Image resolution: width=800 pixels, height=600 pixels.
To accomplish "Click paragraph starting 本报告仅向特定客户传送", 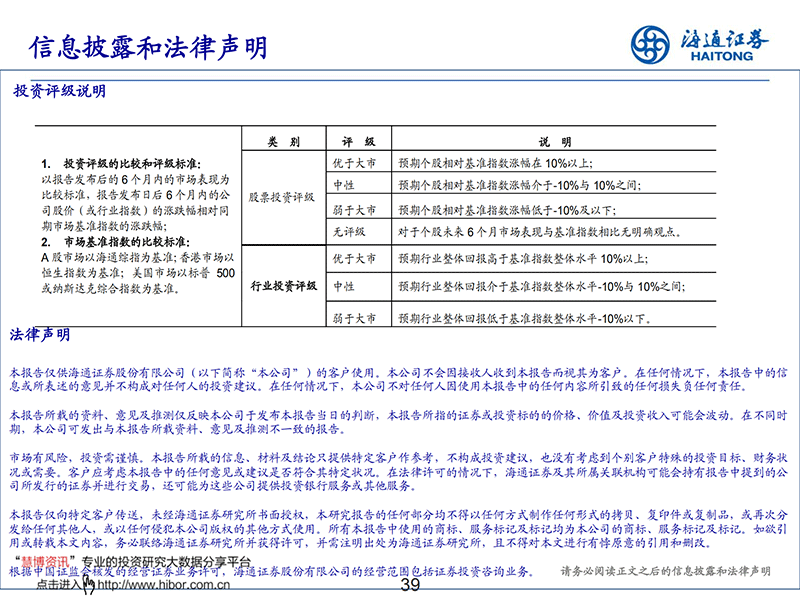I will pos(398,529).
